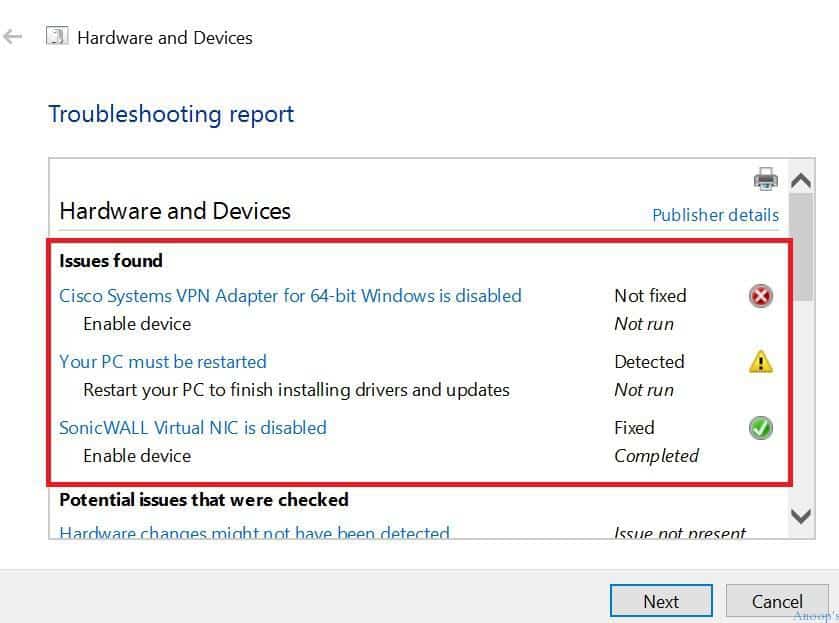Screen dimensions: 839x623
Task: Click the Issues found heading
Action: tap(111, 261)
